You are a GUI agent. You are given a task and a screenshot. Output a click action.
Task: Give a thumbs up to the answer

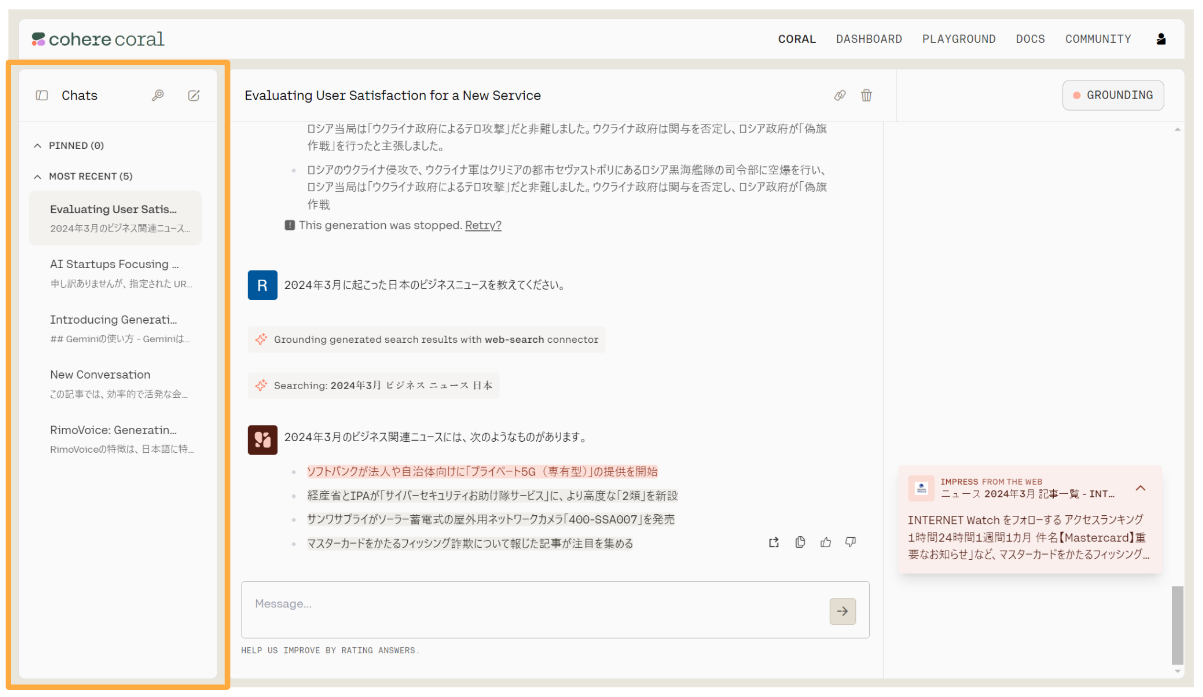pos(825,541)
